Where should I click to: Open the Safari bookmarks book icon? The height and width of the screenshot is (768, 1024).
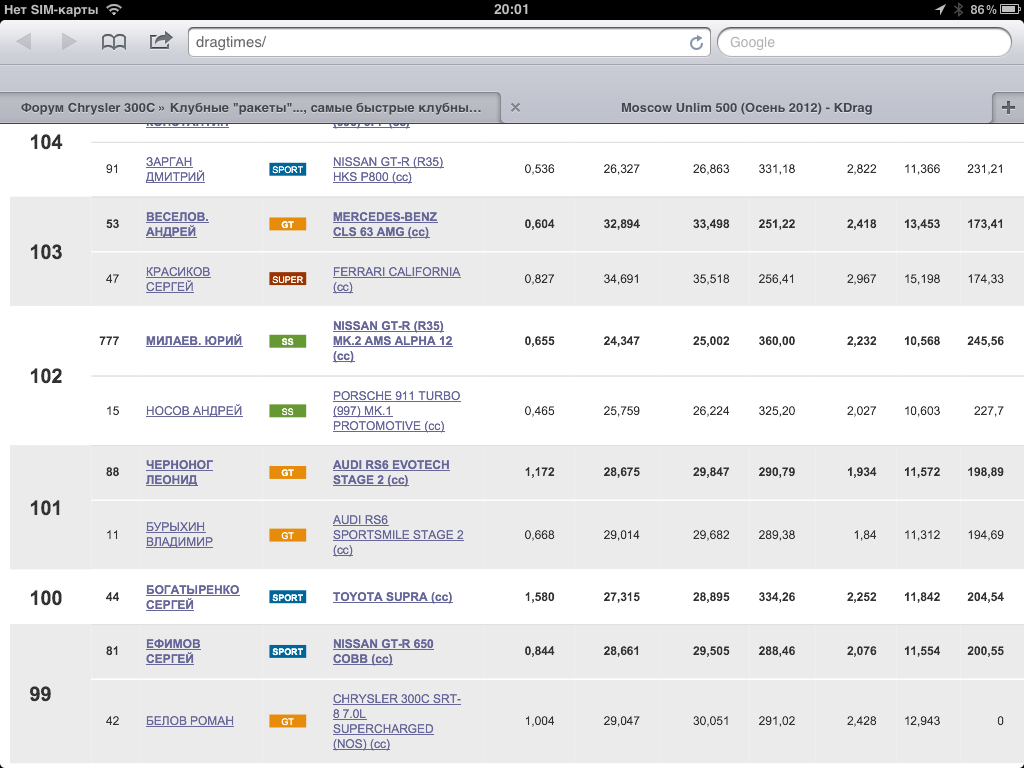coord(114,42)
